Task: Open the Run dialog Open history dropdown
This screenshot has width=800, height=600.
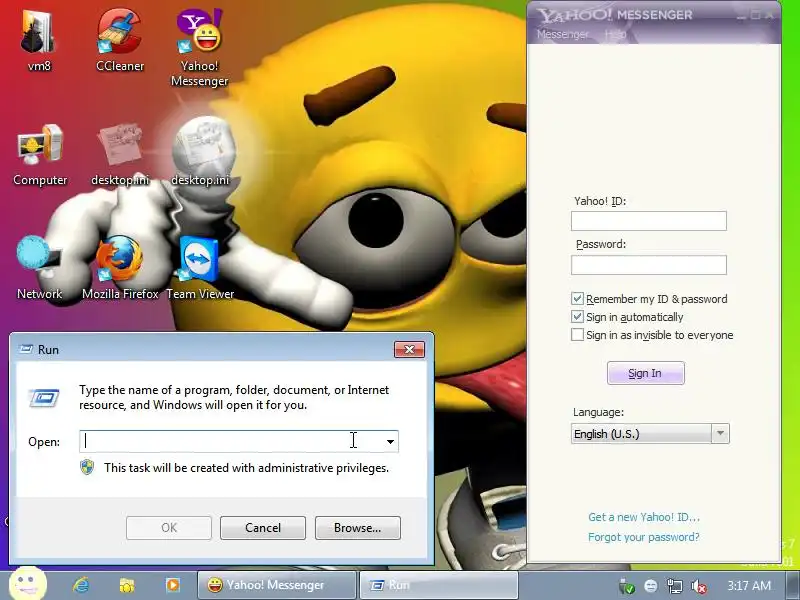Action: click(x=390, y=441)
